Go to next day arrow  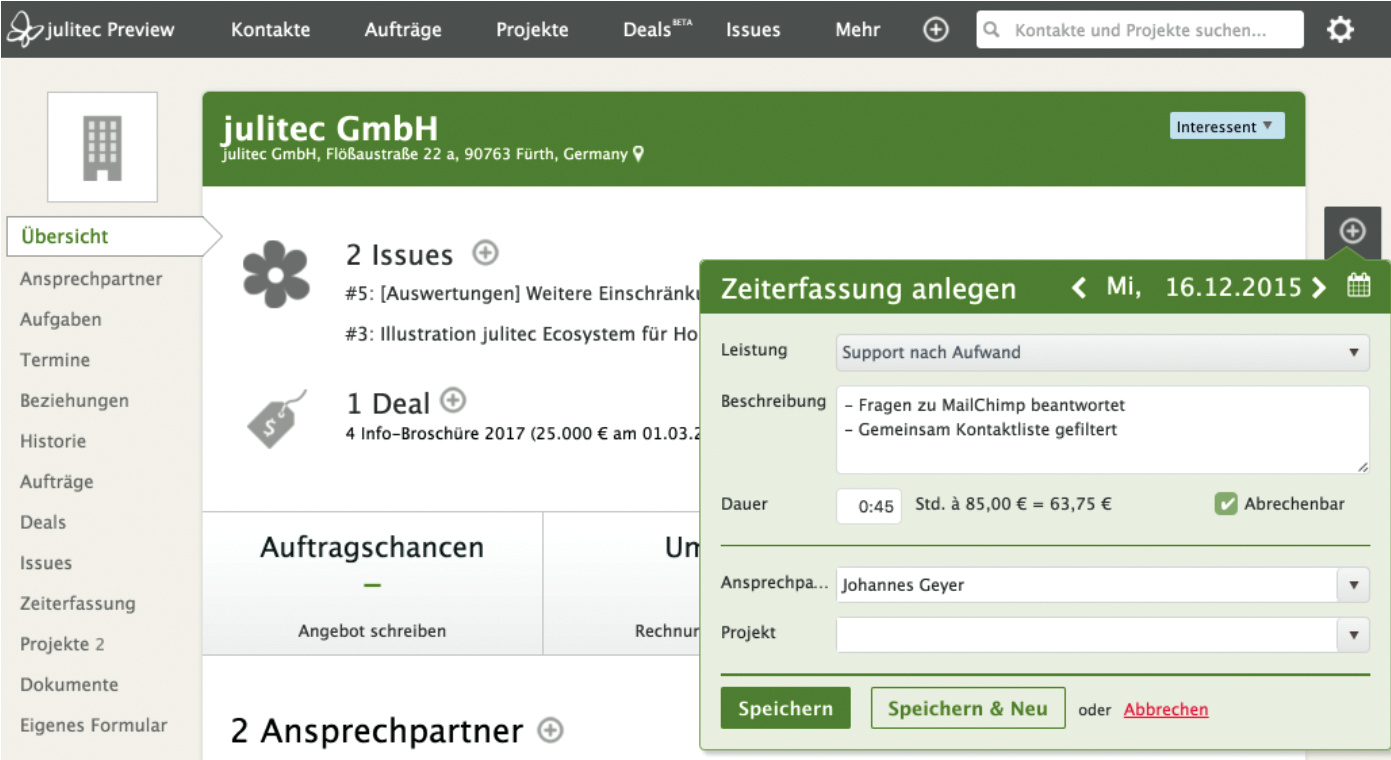tap(1319, 288)
